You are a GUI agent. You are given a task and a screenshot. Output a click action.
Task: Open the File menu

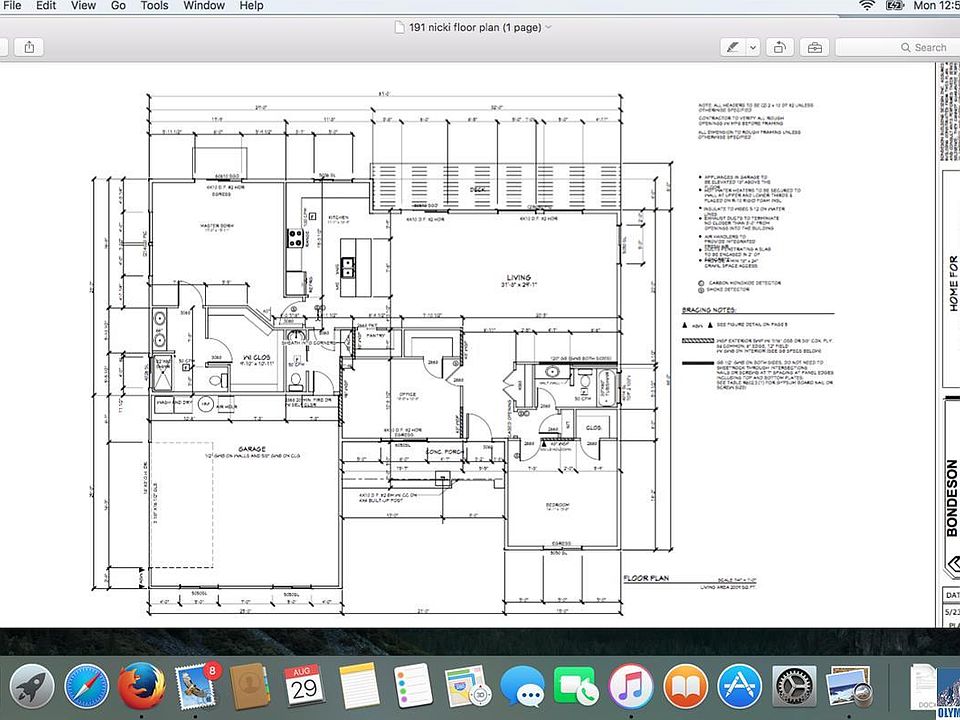click(x=12, y=6)
